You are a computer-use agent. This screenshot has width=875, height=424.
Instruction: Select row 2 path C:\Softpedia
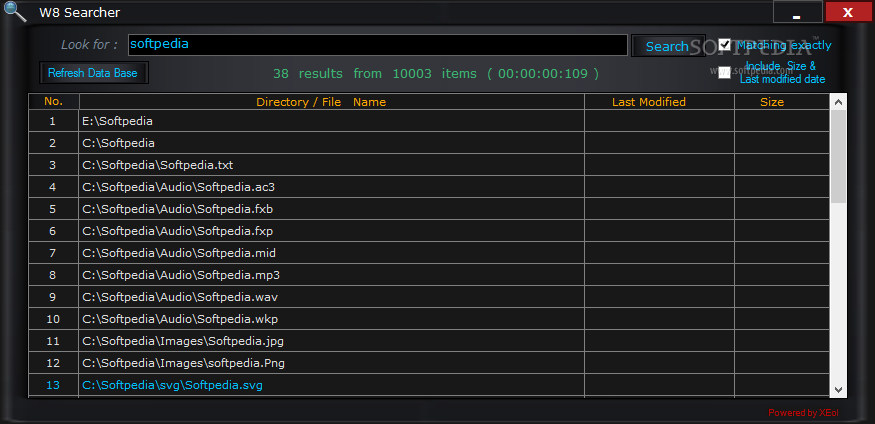coord(331,143)
